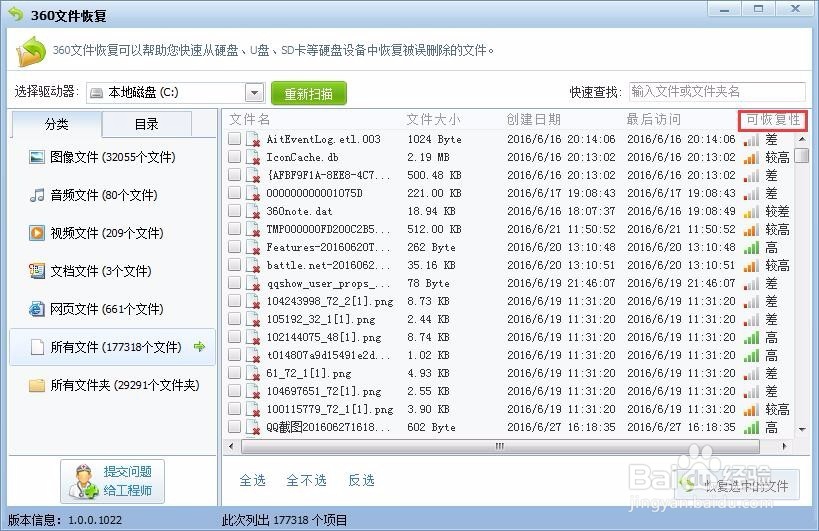This screenshot has height=531, width=819.
Task: Click recoverability bars for Features-20160620T row
Action: pos(751,247)
